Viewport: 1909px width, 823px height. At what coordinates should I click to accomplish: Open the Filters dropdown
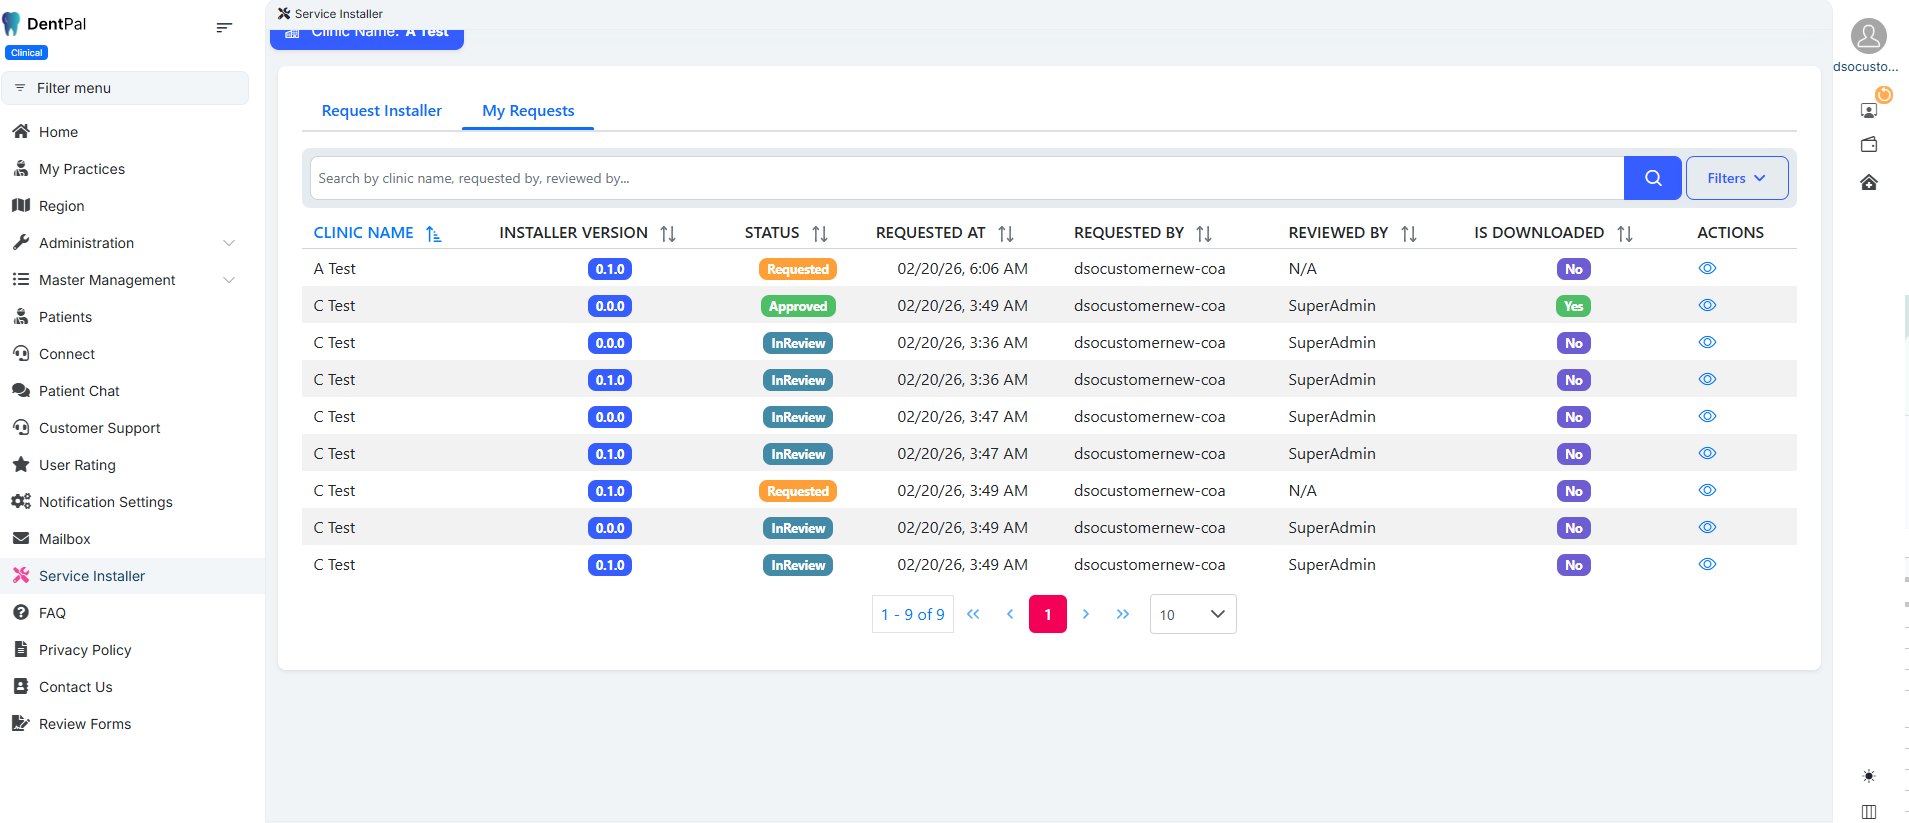[x=1736, y=178]
